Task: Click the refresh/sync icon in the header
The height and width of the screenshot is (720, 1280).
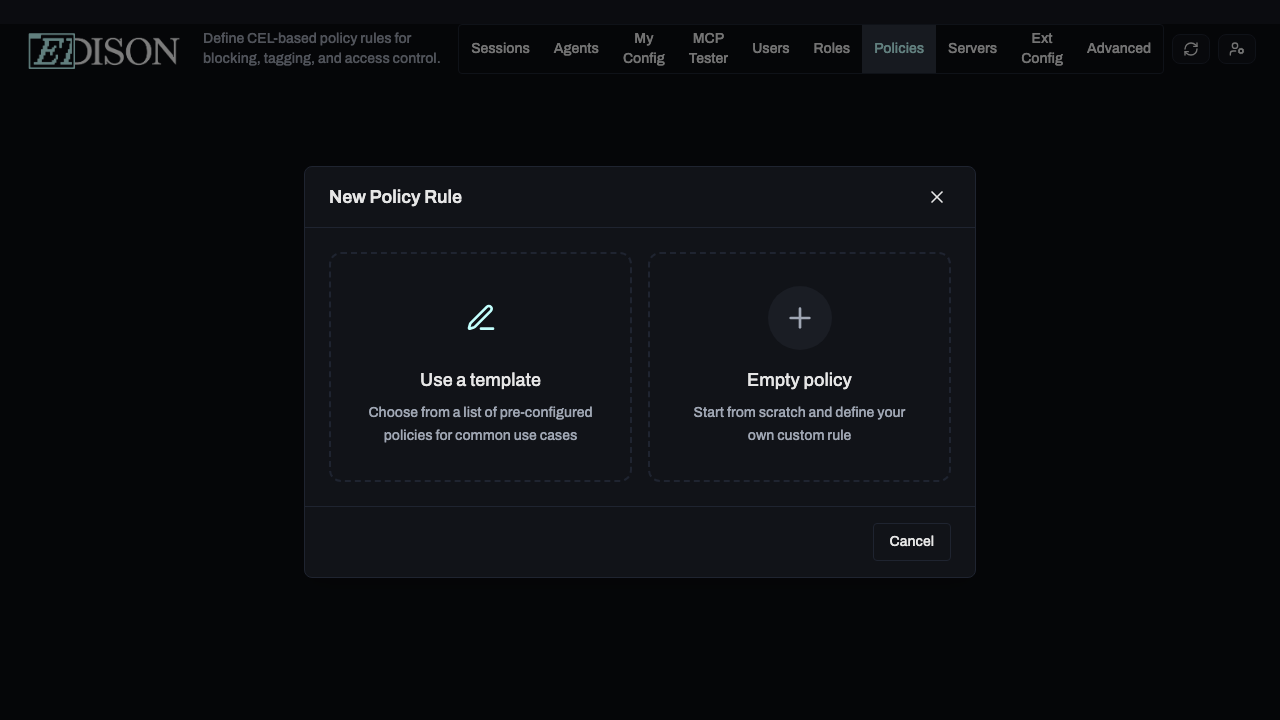Action: tap(1190, 48)
